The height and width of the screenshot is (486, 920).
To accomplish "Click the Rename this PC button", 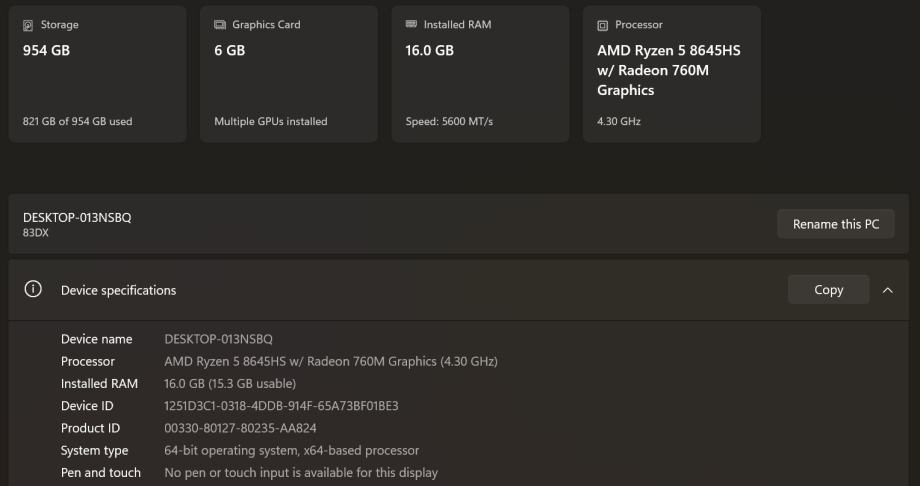I will coord(835,224).
